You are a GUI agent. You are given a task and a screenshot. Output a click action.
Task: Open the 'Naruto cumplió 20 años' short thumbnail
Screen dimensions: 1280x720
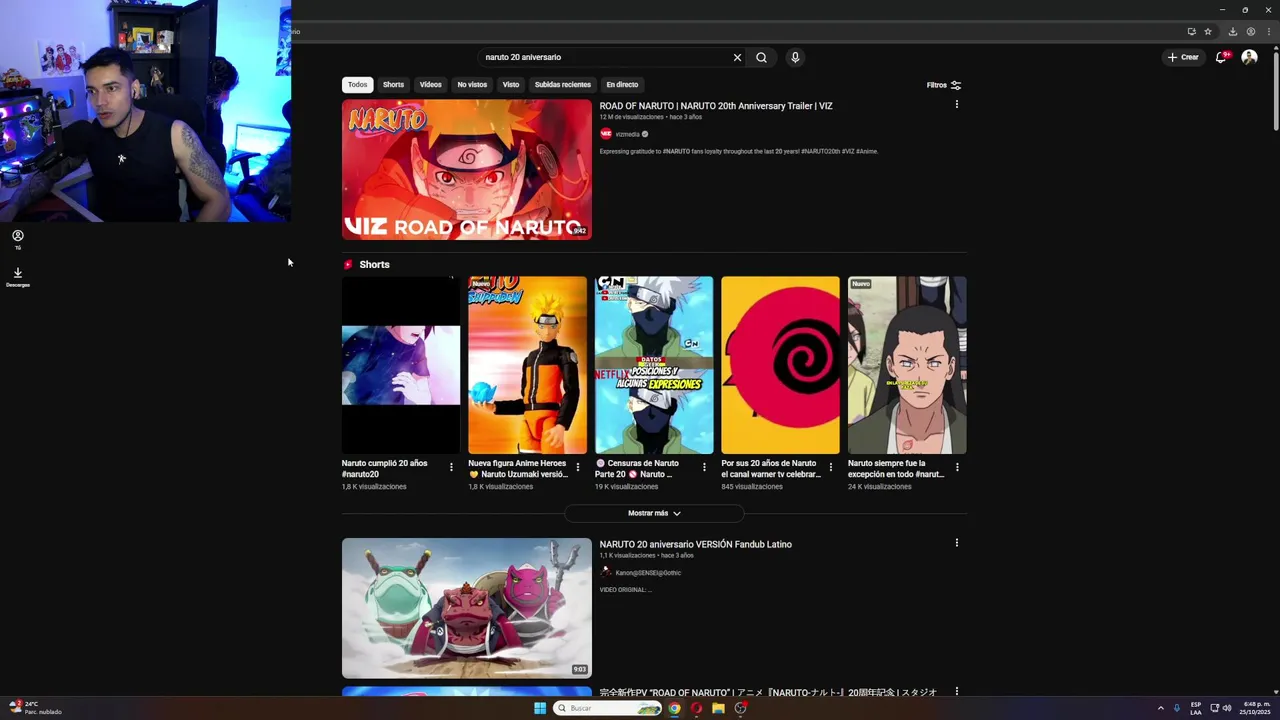401,365
